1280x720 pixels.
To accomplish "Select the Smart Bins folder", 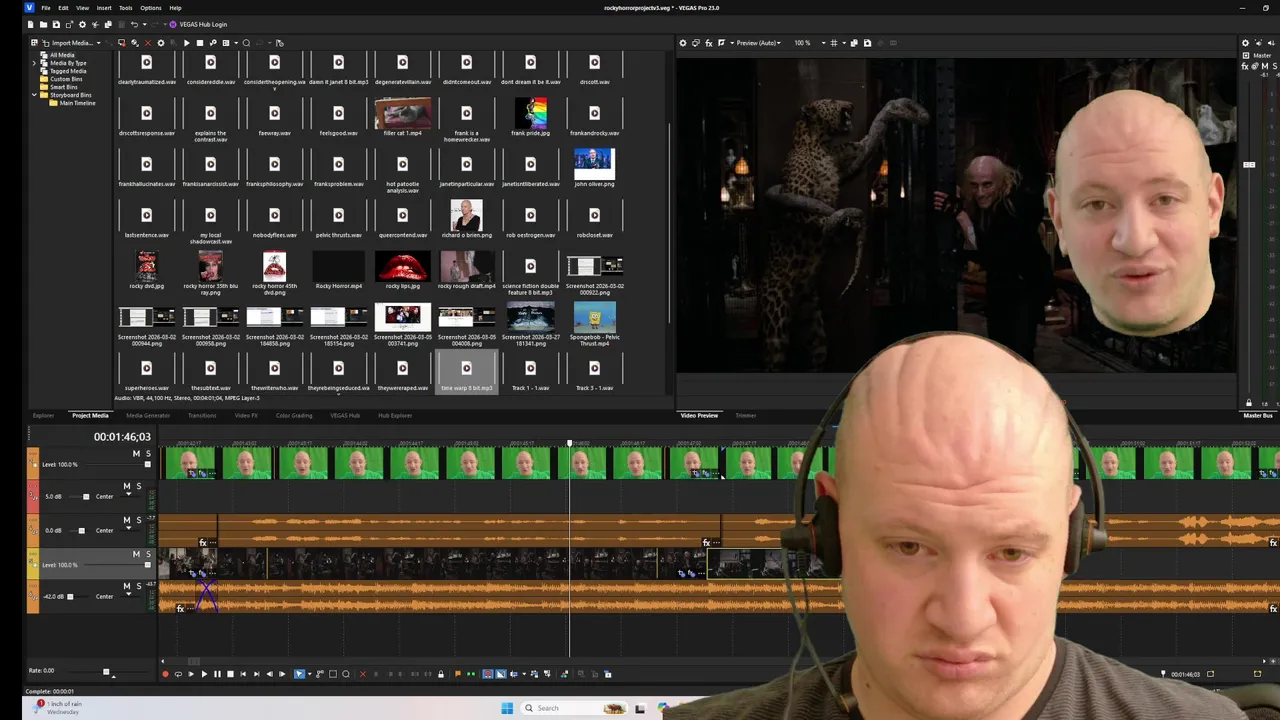I will coord(63,87).
